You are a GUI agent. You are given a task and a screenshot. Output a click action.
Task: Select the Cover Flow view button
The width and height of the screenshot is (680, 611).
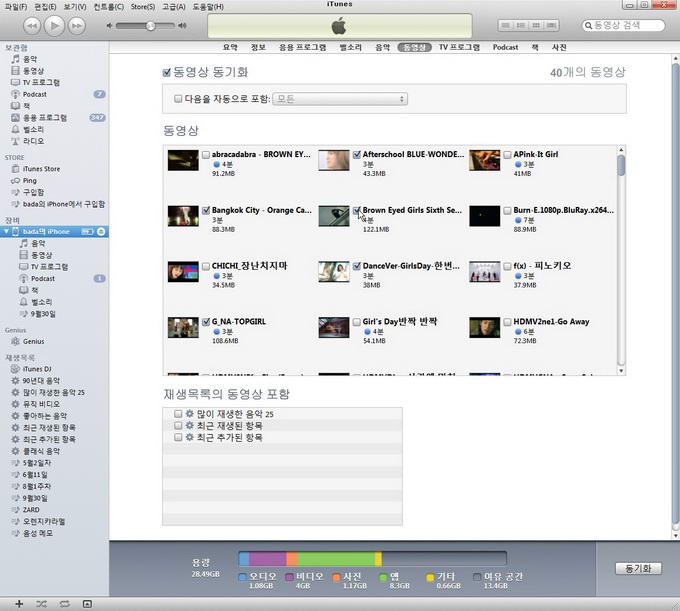click(551, 26)
